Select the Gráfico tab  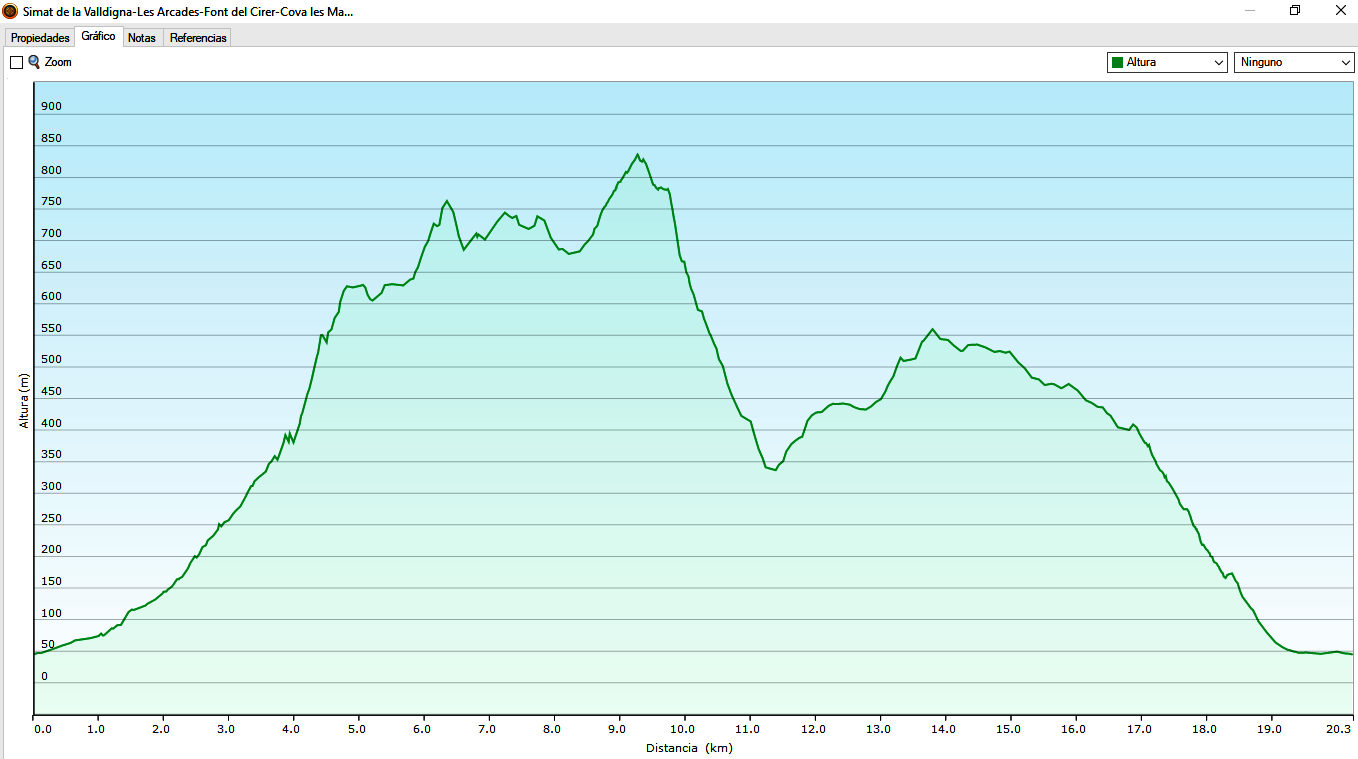point(98,36)
